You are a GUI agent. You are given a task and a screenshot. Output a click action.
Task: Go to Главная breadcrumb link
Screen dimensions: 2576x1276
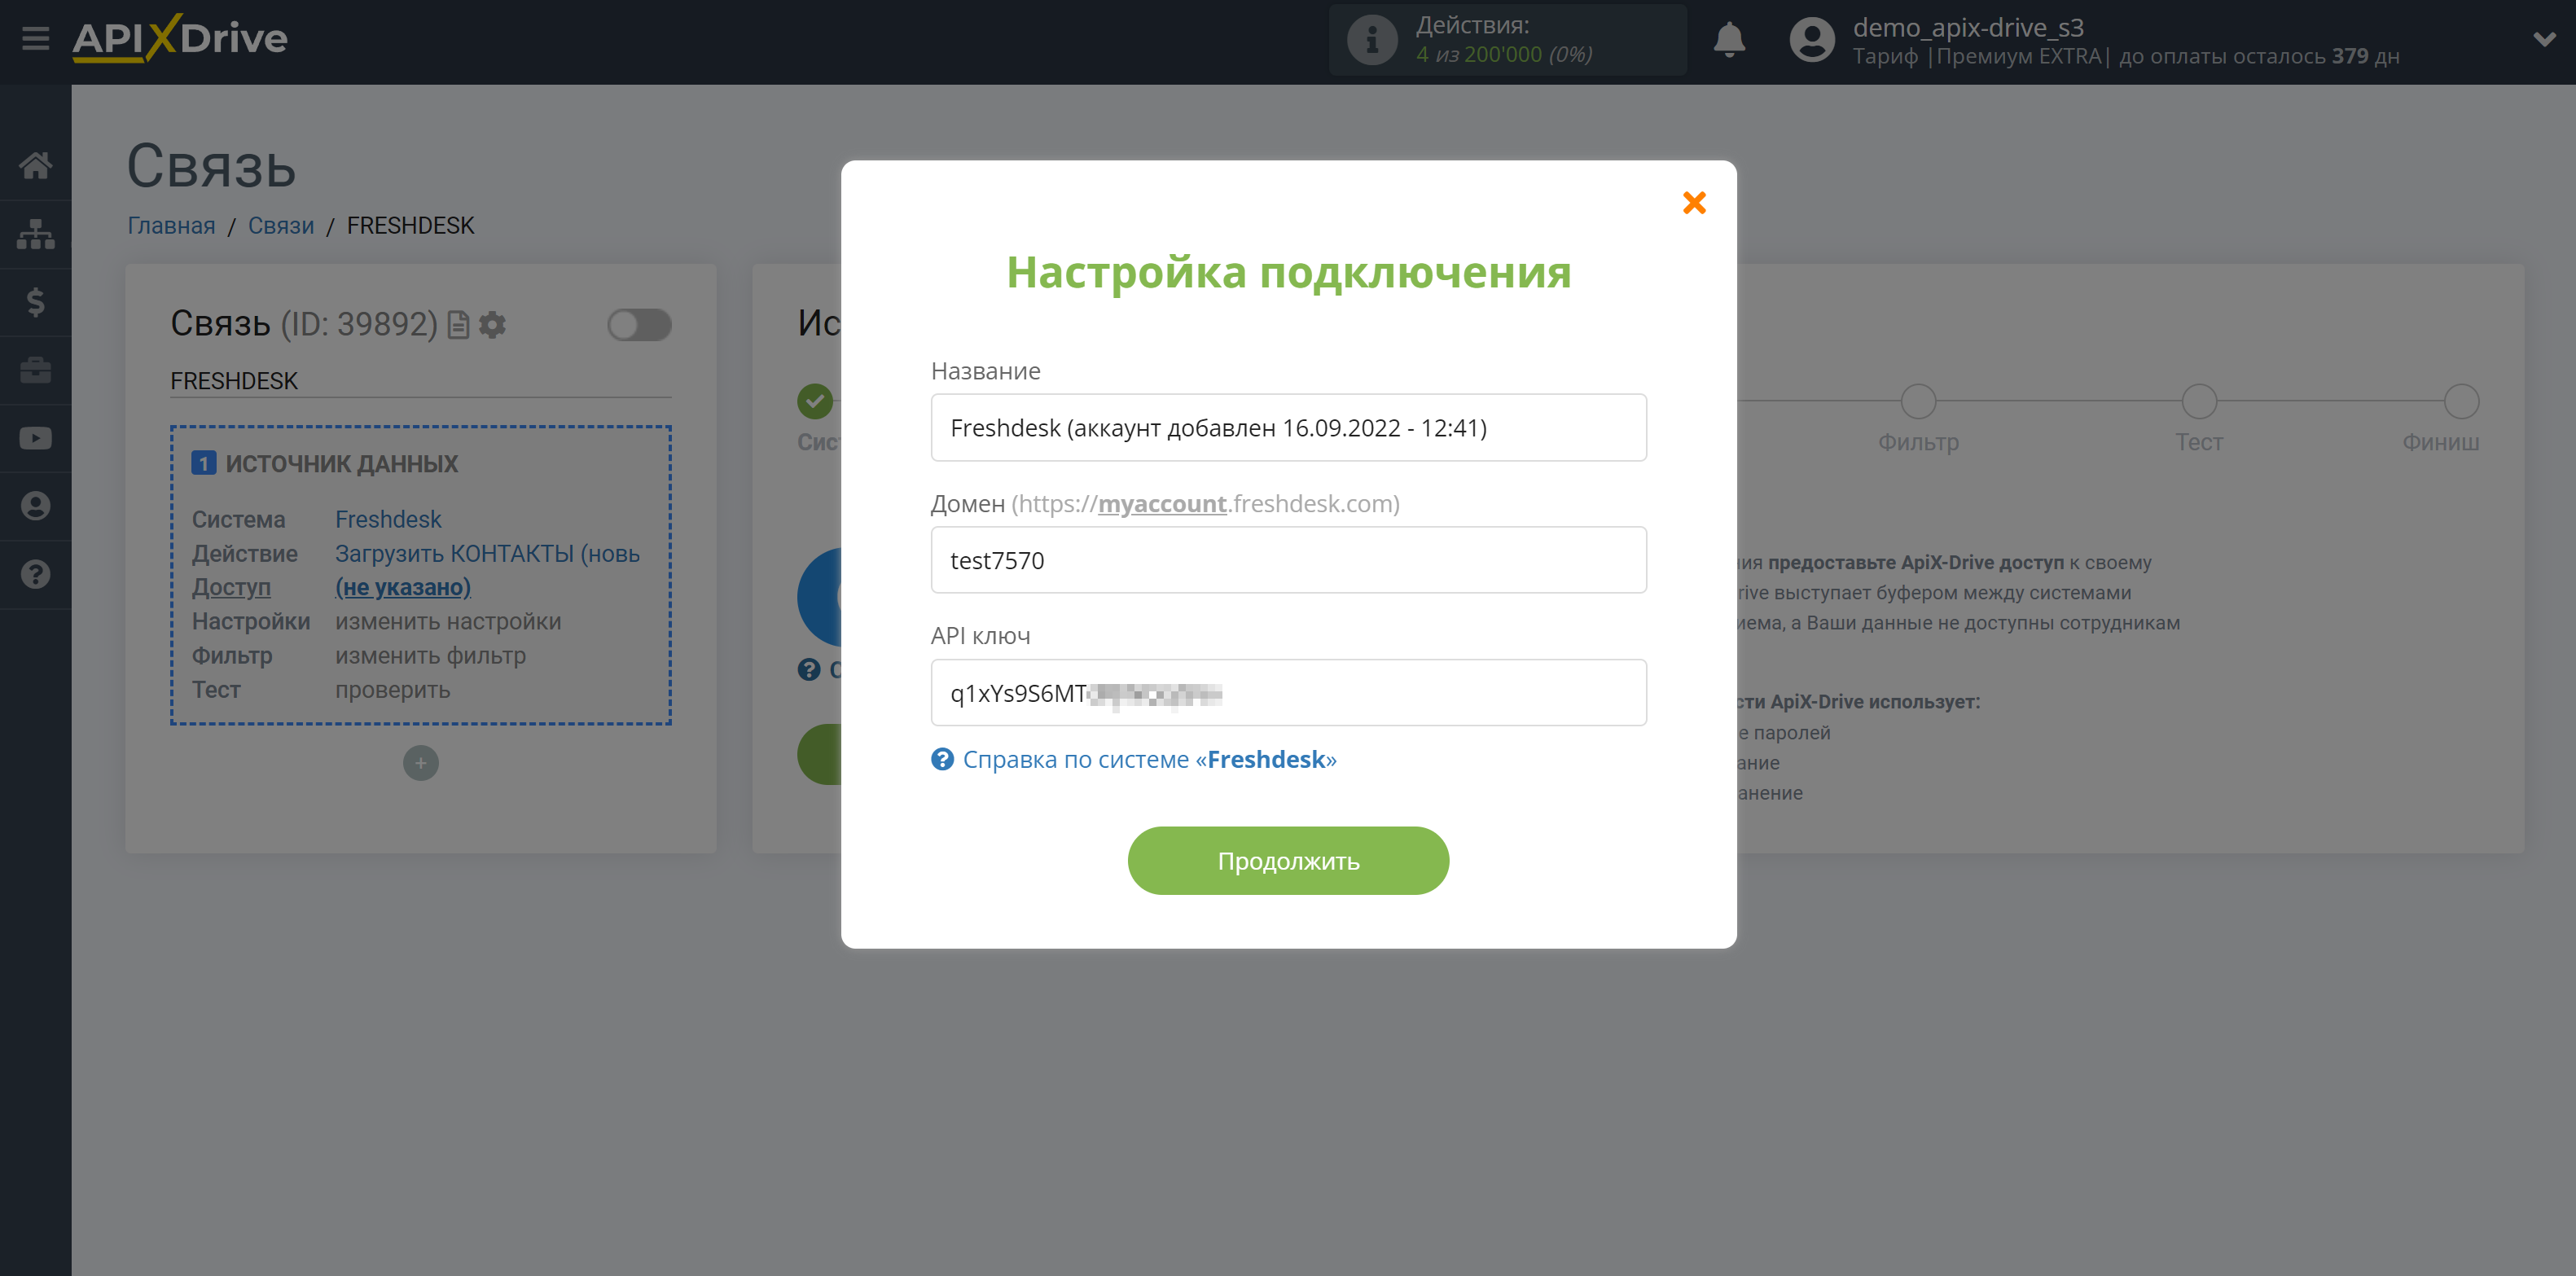tap(171, 226)
